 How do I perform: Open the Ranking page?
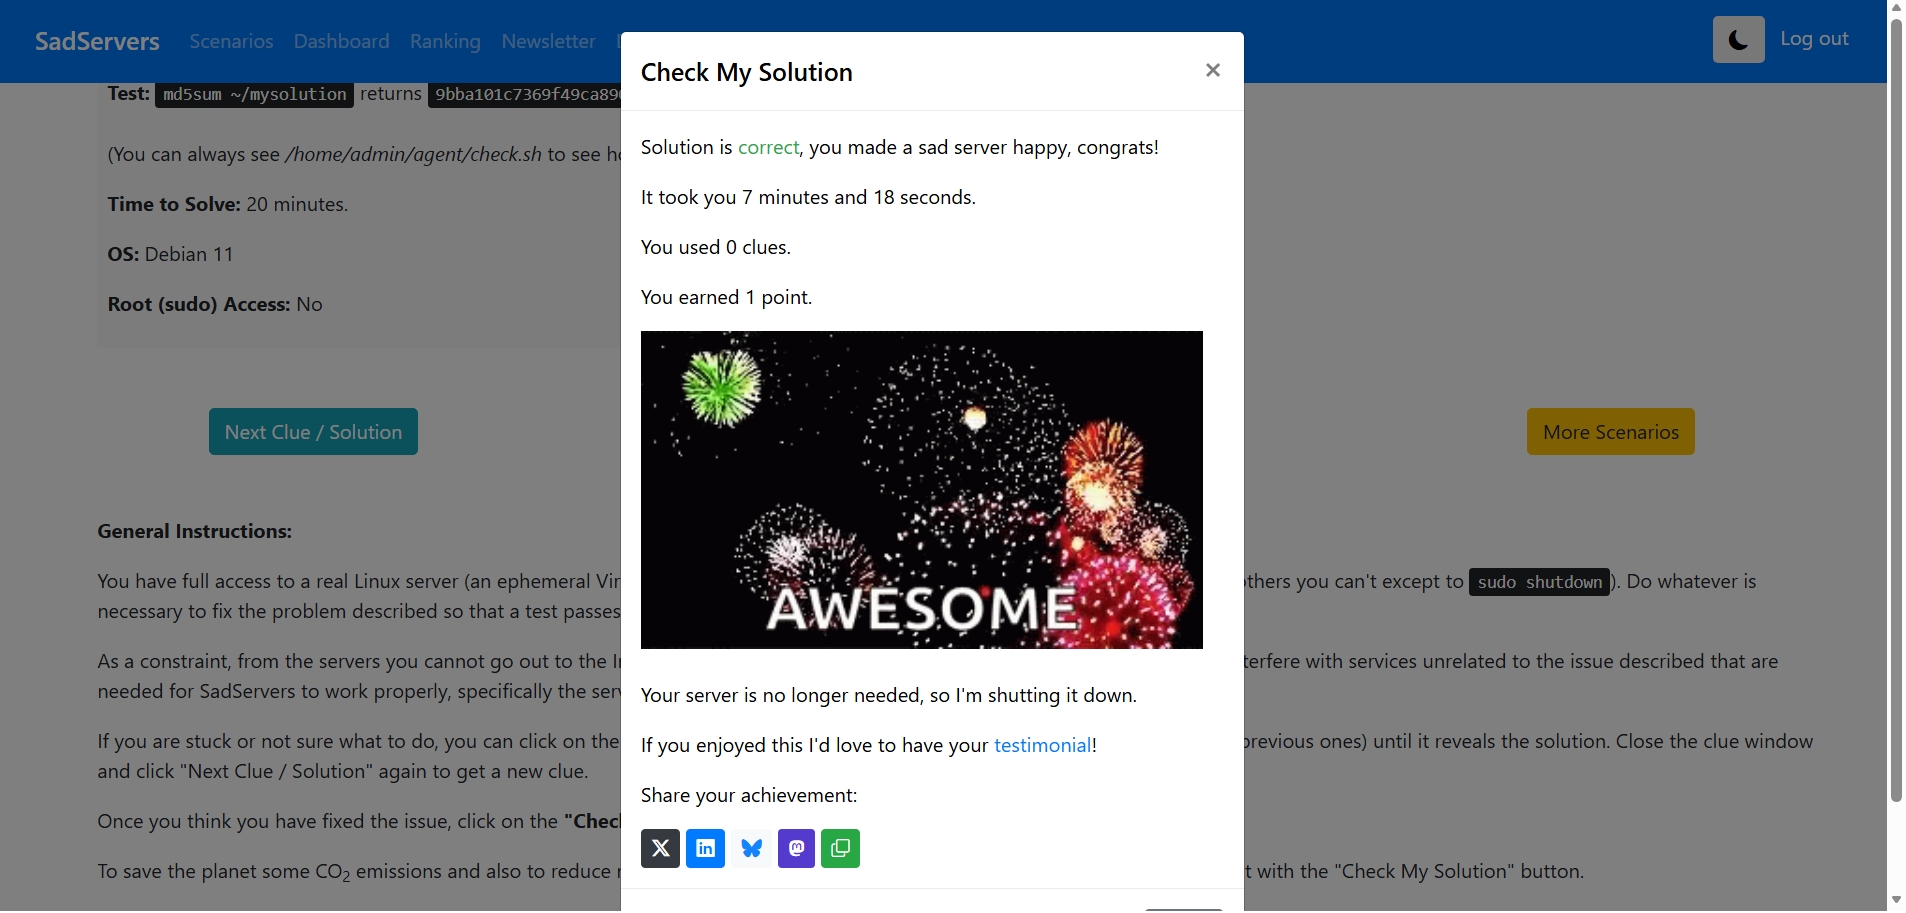point(445,41)
